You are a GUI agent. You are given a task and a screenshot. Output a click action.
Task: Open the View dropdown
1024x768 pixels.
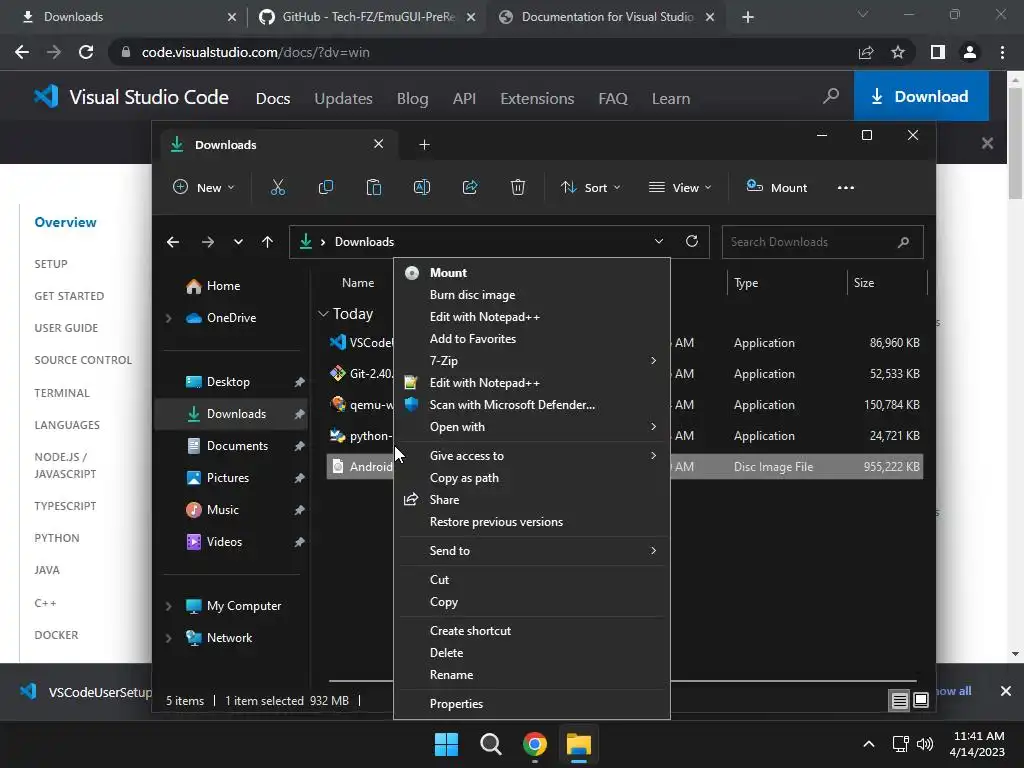point(680,187)
